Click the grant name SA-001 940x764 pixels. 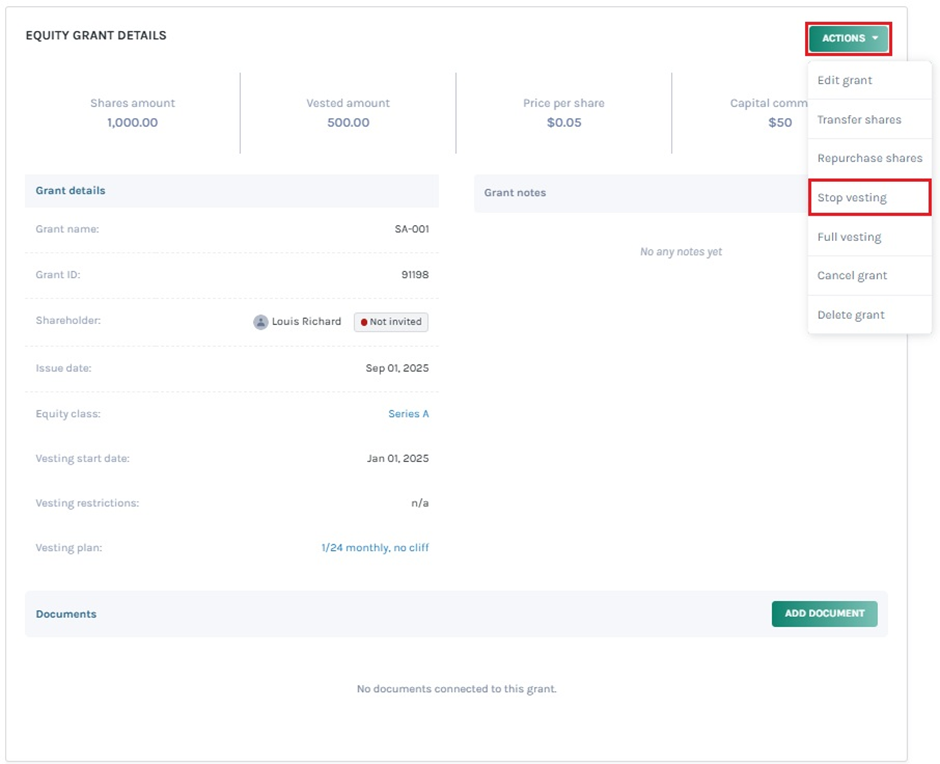(411, 229)
